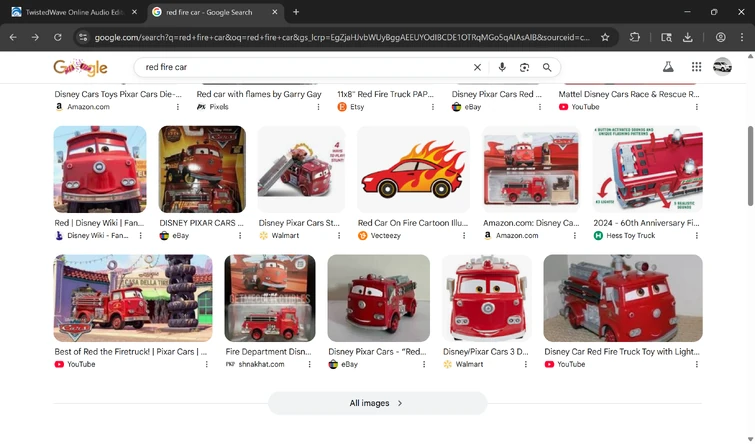Open Disney Wiki Red fire truck thumbnail
The height and width of the screenshot is (444, 755).
pyautogui.click(x=100, y=169)
